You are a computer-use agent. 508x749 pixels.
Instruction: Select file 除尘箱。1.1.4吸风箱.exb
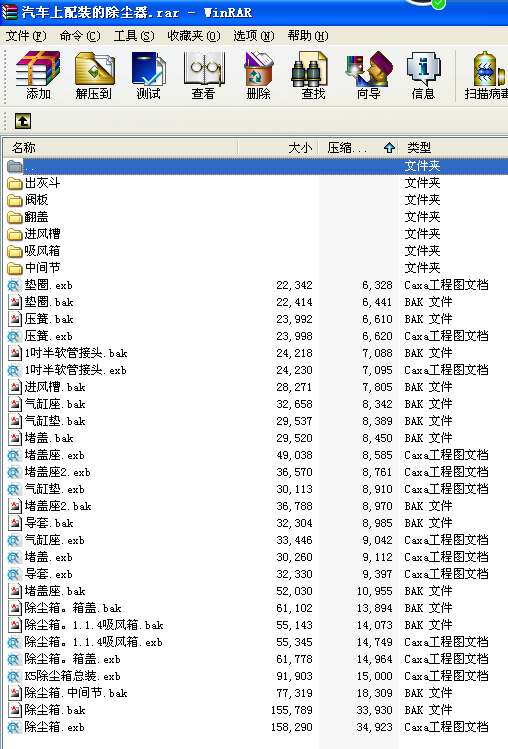tap(93, 642)
